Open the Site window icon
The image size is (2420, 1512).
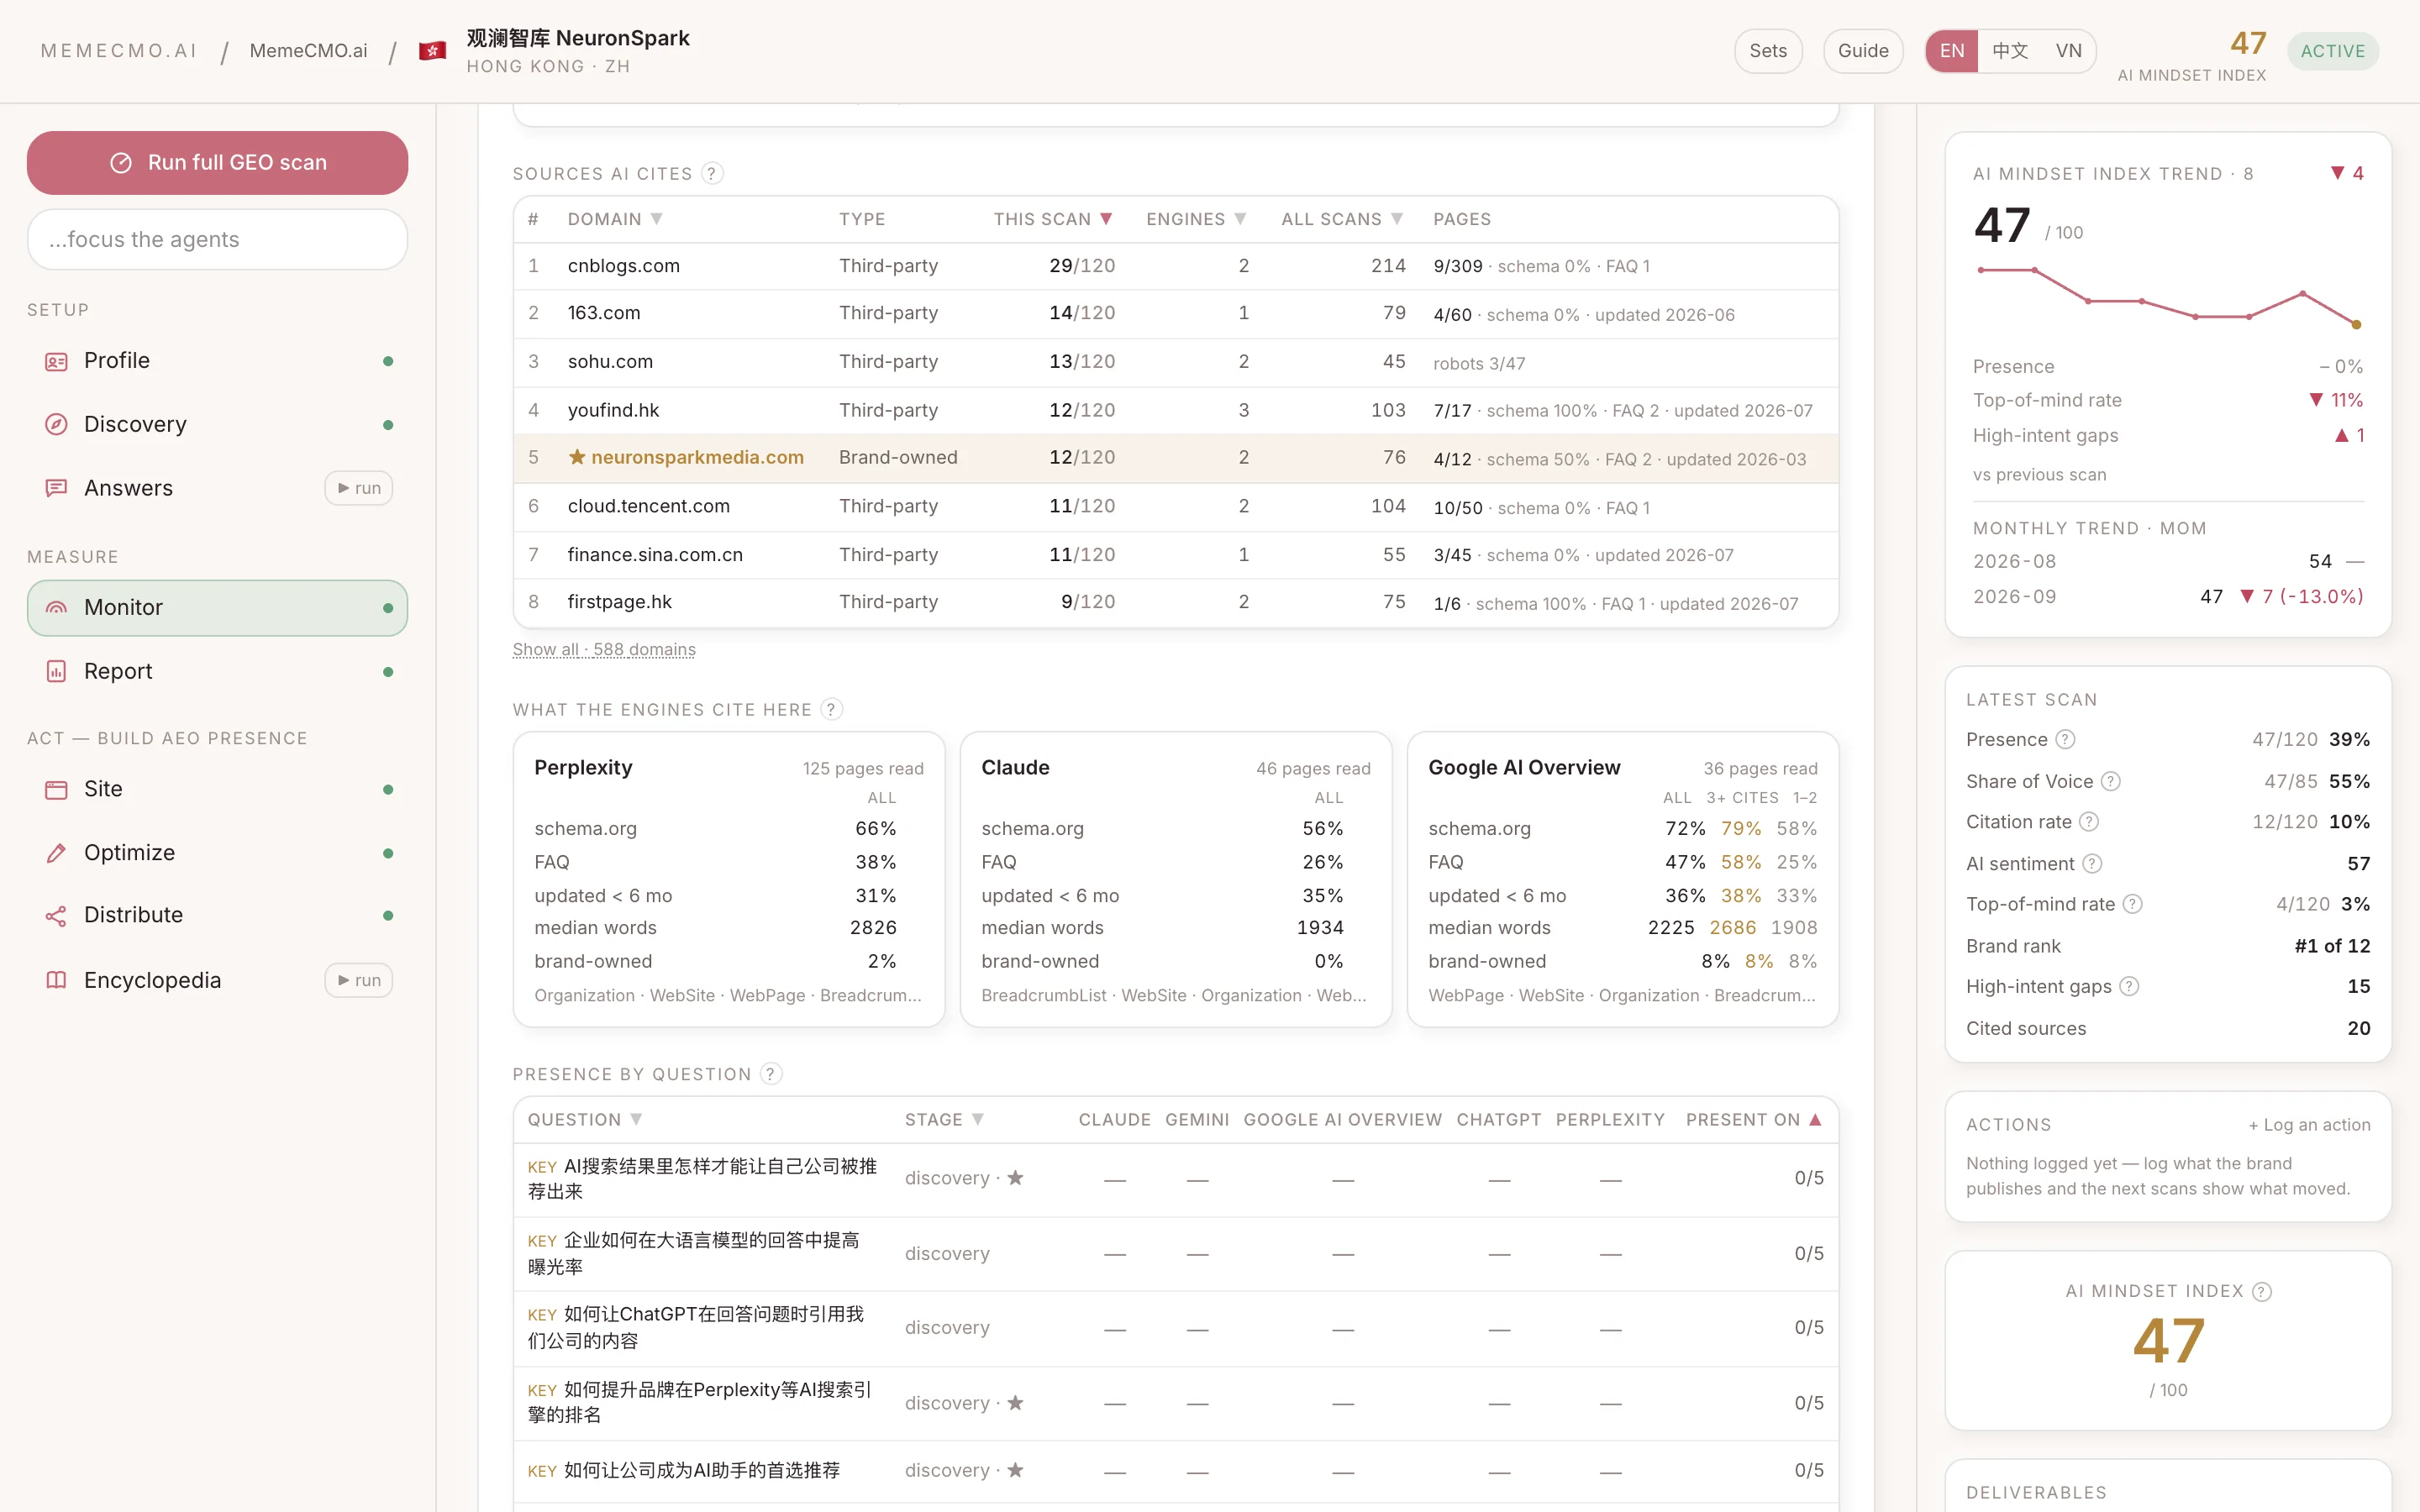[56, 789]
